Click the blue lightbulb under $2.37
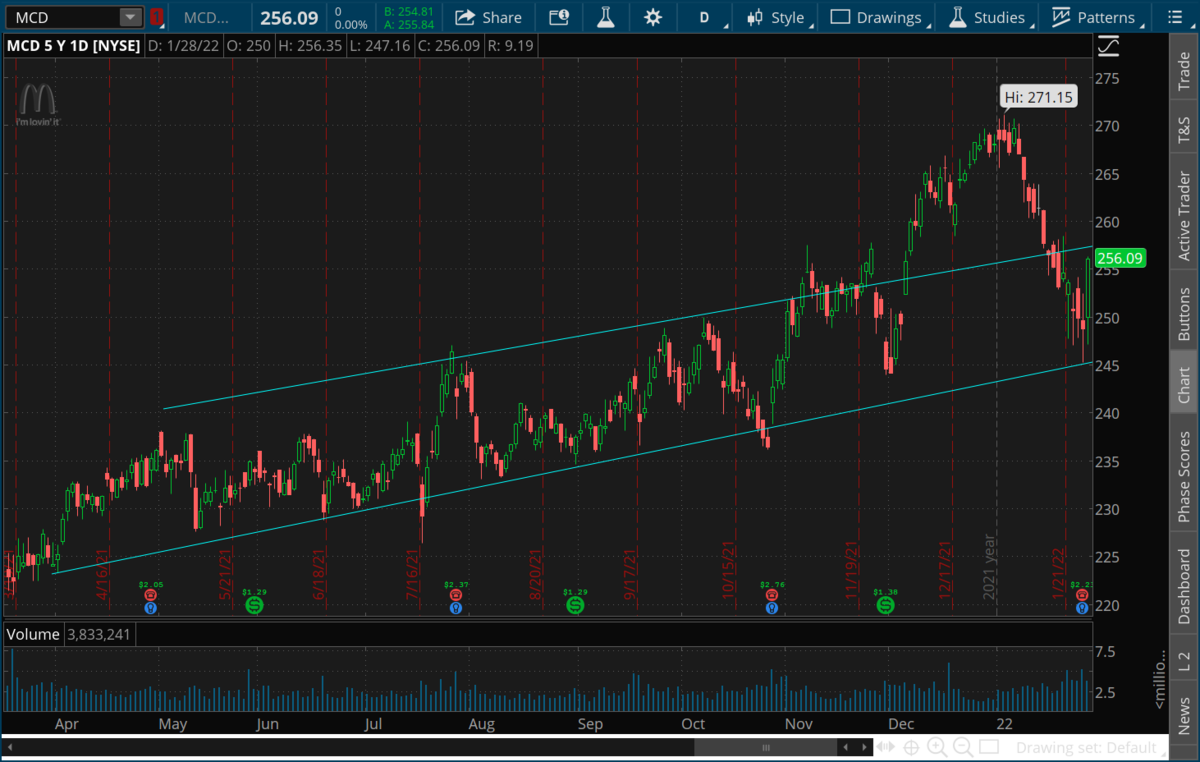 [x=456, y=607]
